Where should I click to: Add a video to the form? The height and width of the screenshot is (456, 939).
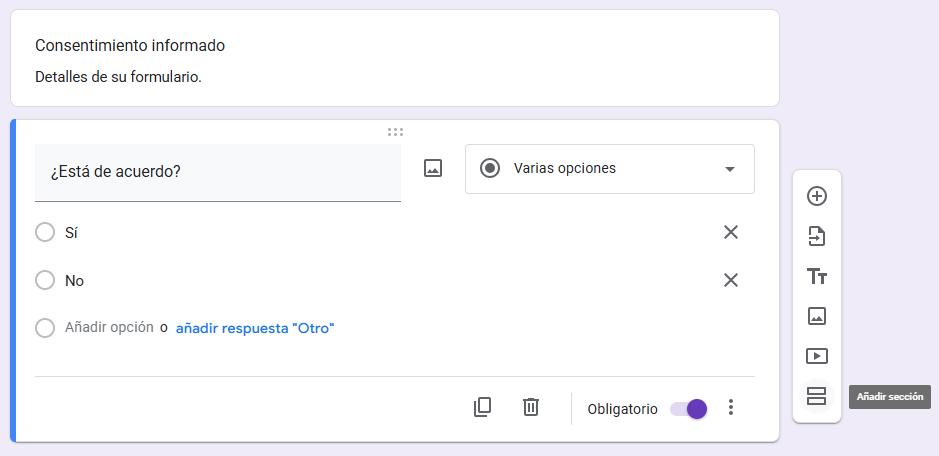click(x=817, y=356)
